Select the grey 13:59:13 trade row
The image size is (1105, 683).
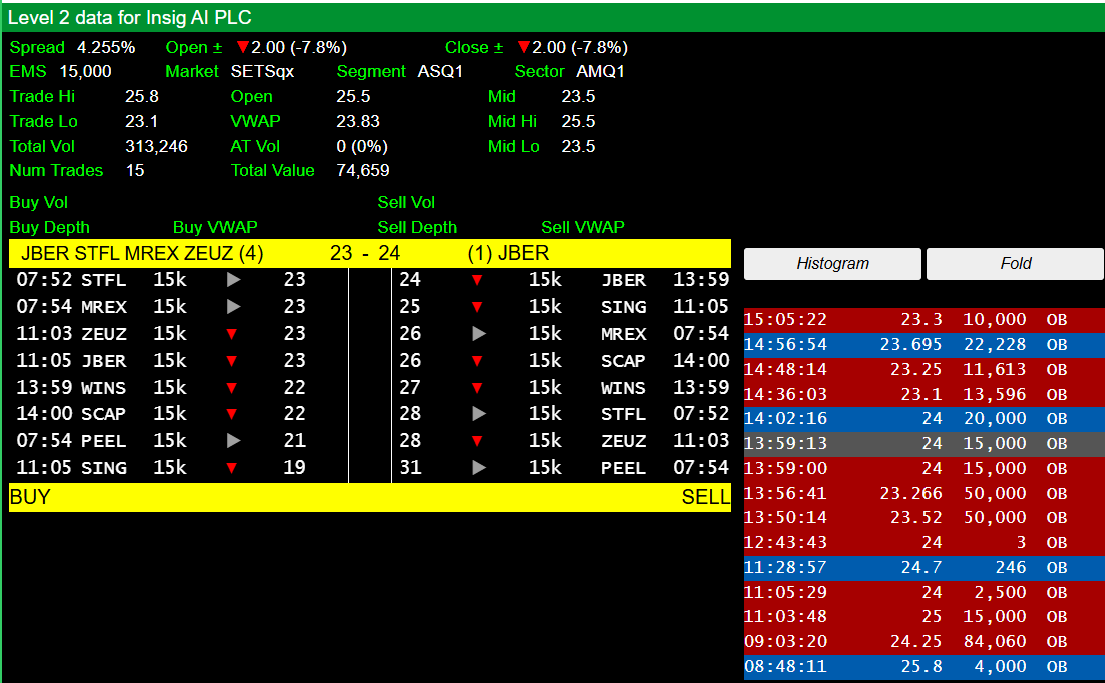click(x=924, y=443)
